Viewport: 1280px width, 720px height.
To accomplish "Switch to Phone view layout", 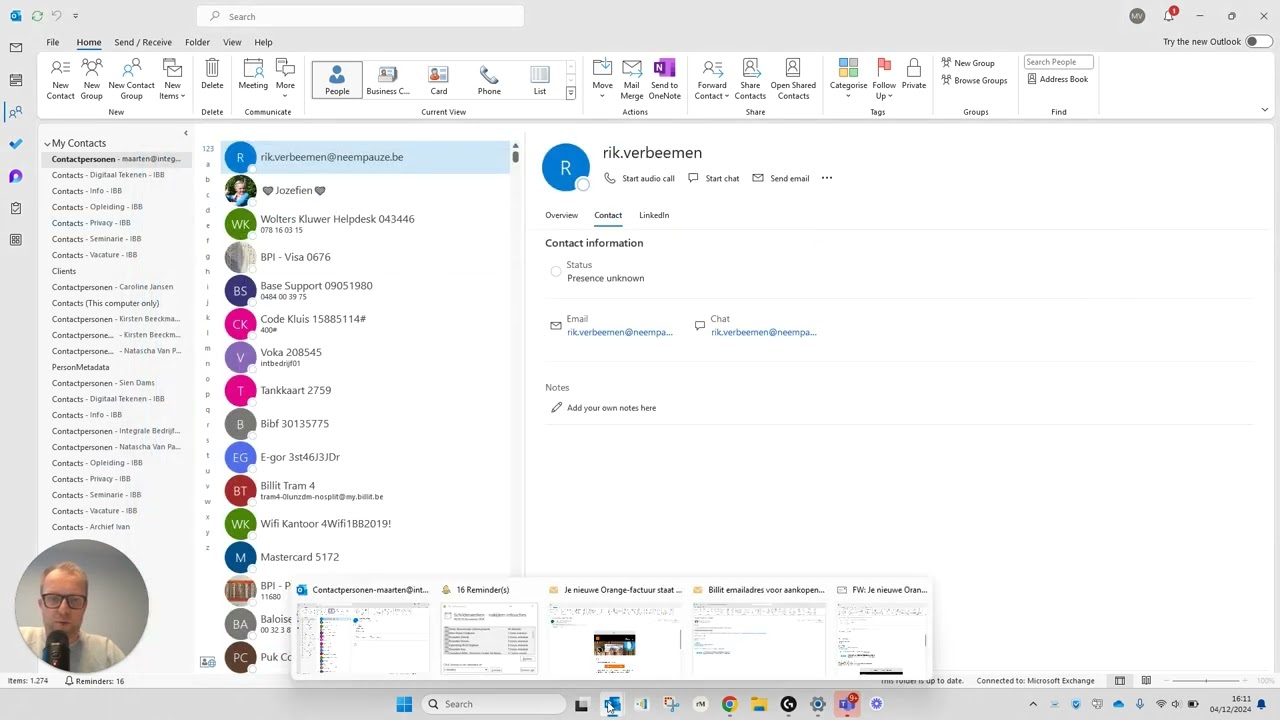I will click(489, 80).
